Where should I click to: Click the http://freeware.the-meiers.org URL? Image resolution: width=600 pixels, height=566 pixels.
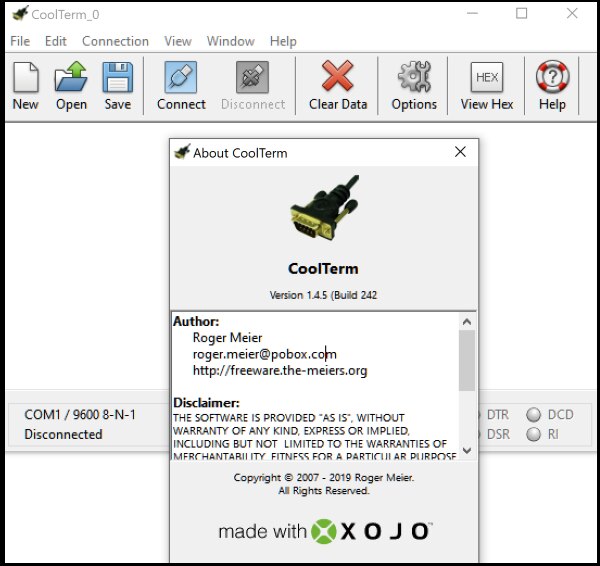click(x=280, y=370)
